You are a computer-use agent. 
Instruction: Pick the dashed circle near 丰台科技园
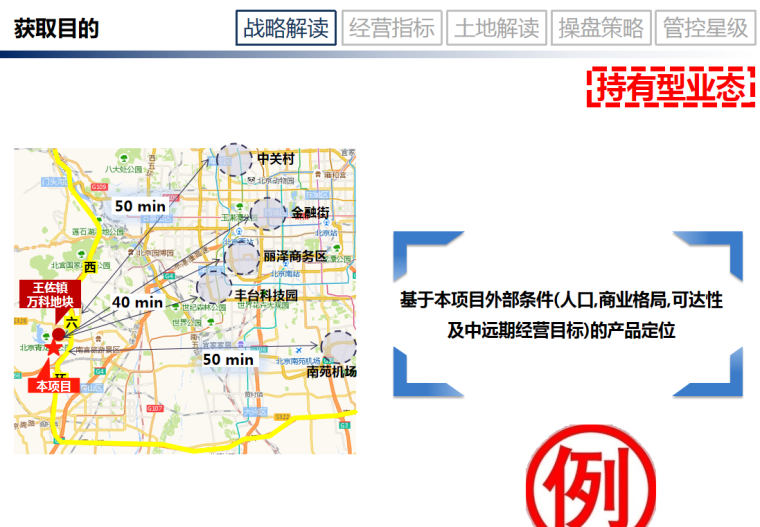214,289
